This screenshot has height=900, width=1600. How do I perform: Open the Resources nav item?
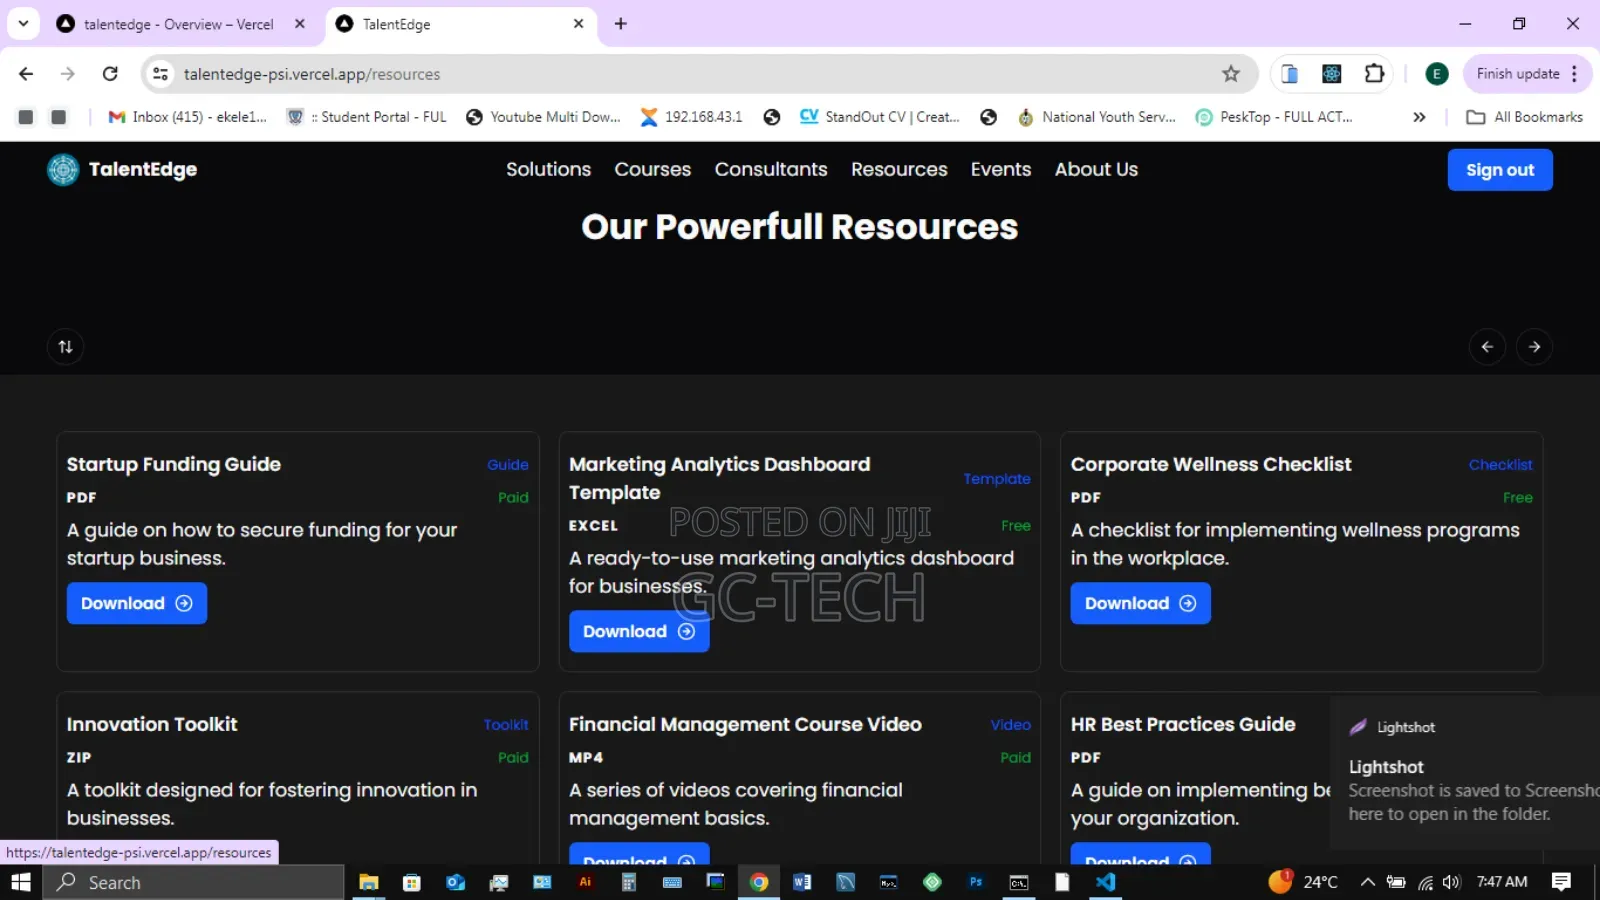(x=899, y=169)
